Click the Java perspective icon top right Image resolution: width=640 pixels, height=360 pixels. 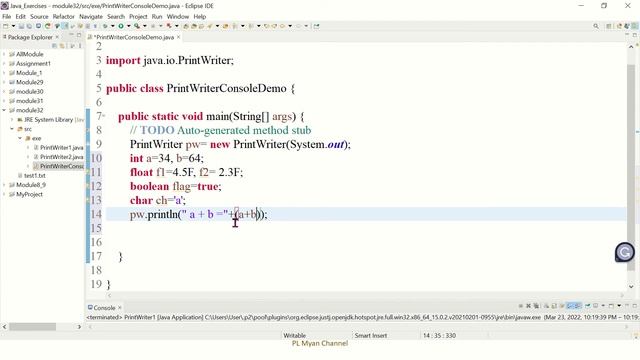pos(635,26)
